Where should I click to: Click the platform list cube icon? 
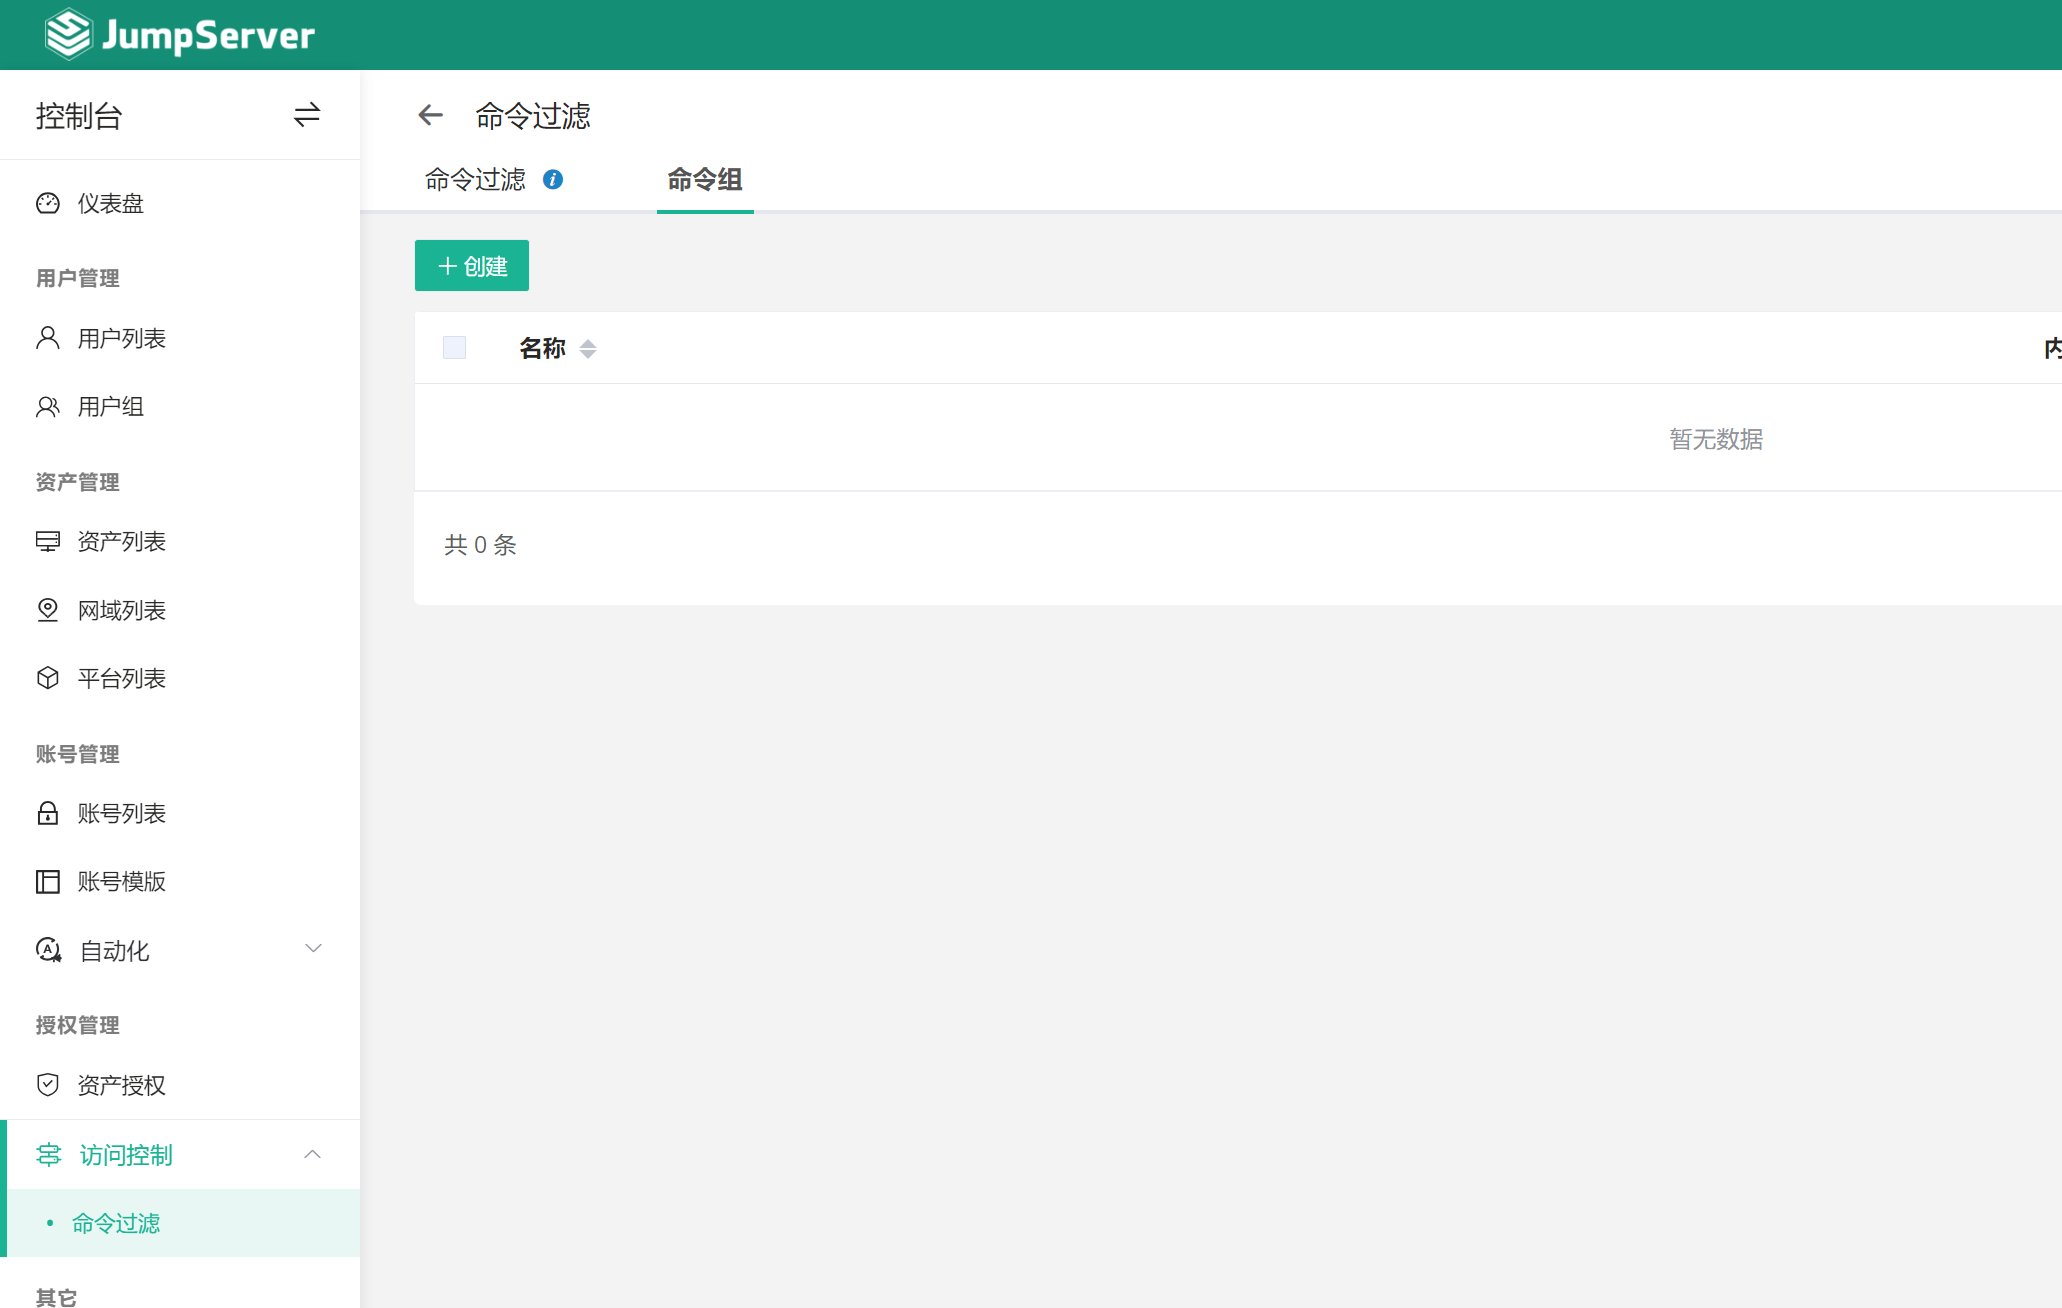coord(48,678)
